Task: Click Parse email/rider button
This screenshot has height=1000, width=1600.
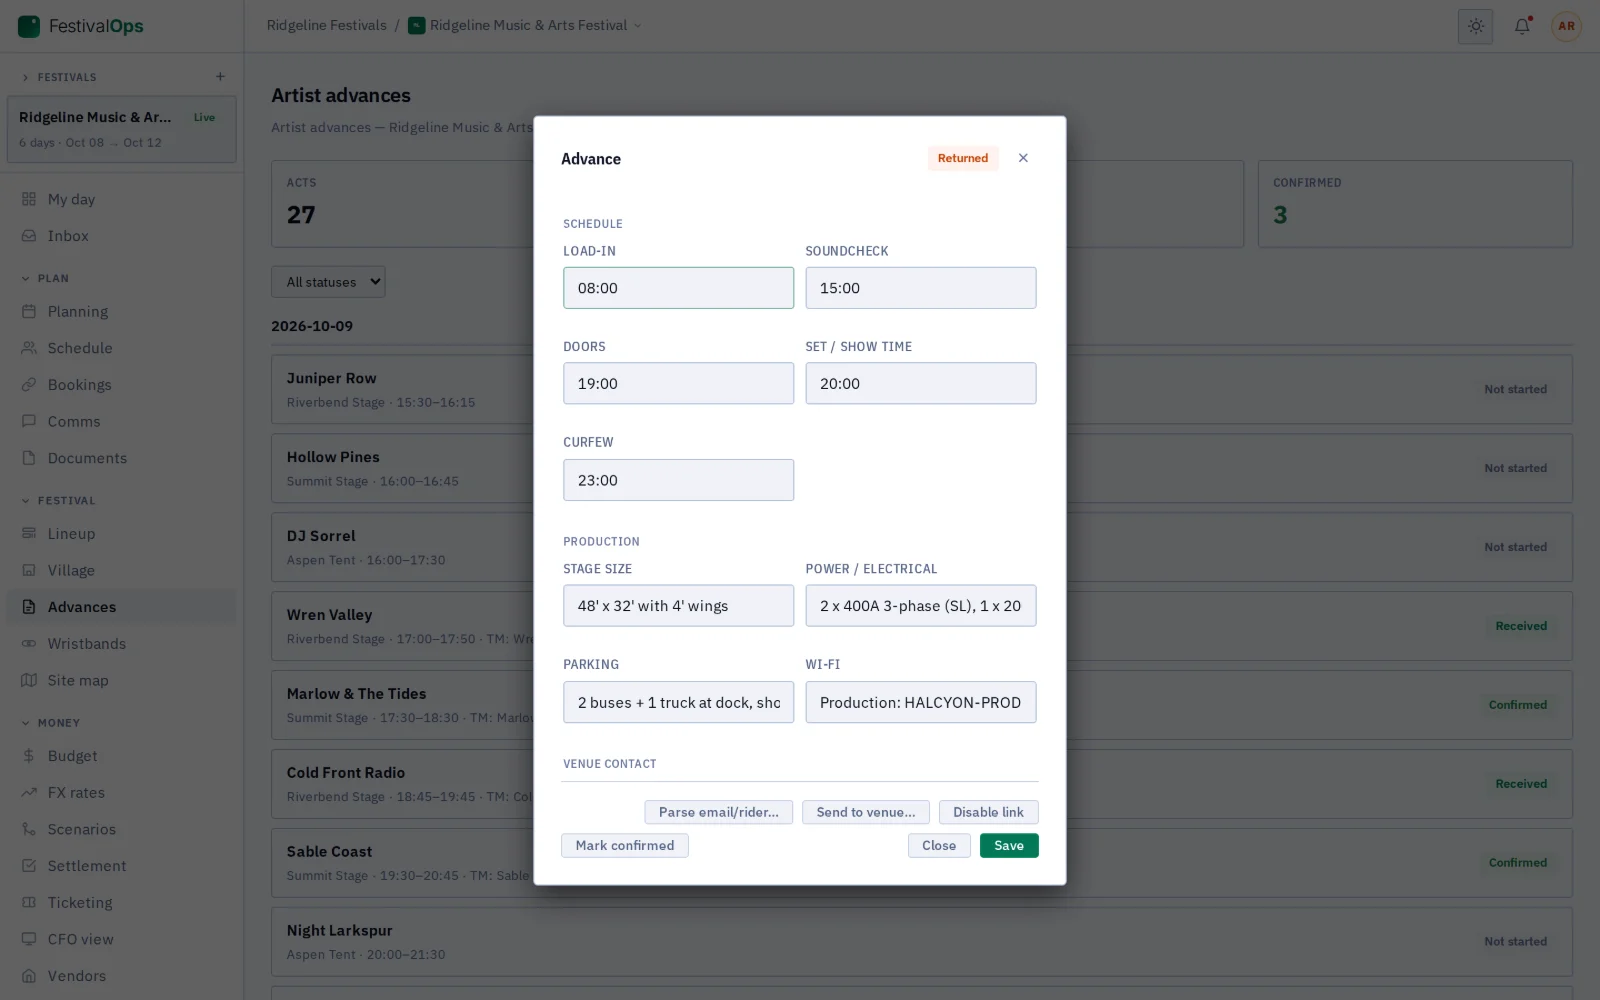Action: click(x=718, y=812)
